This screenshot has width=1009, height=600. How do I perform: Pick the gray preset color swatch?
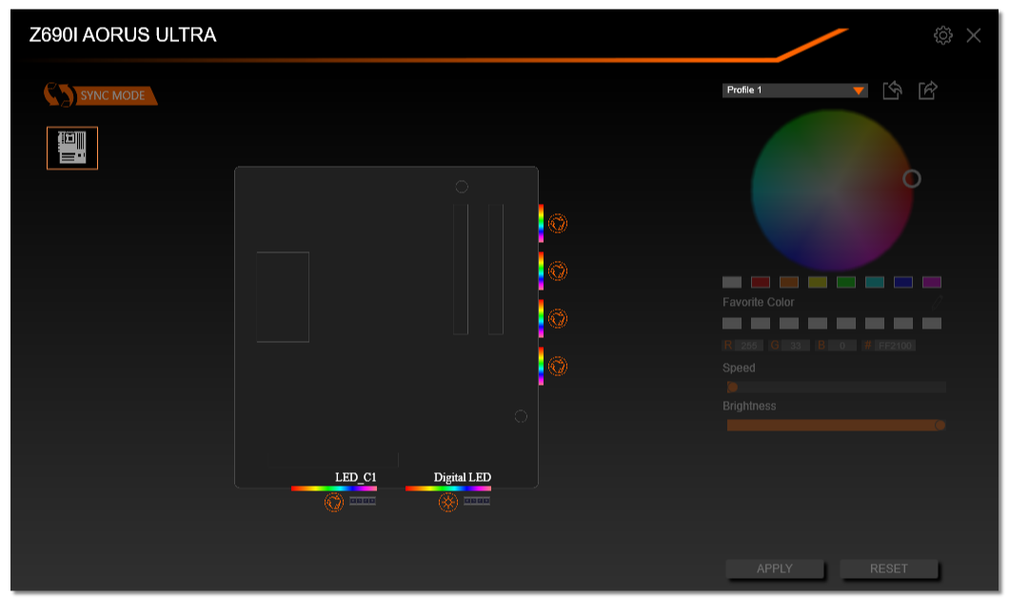tap(732, 282)
